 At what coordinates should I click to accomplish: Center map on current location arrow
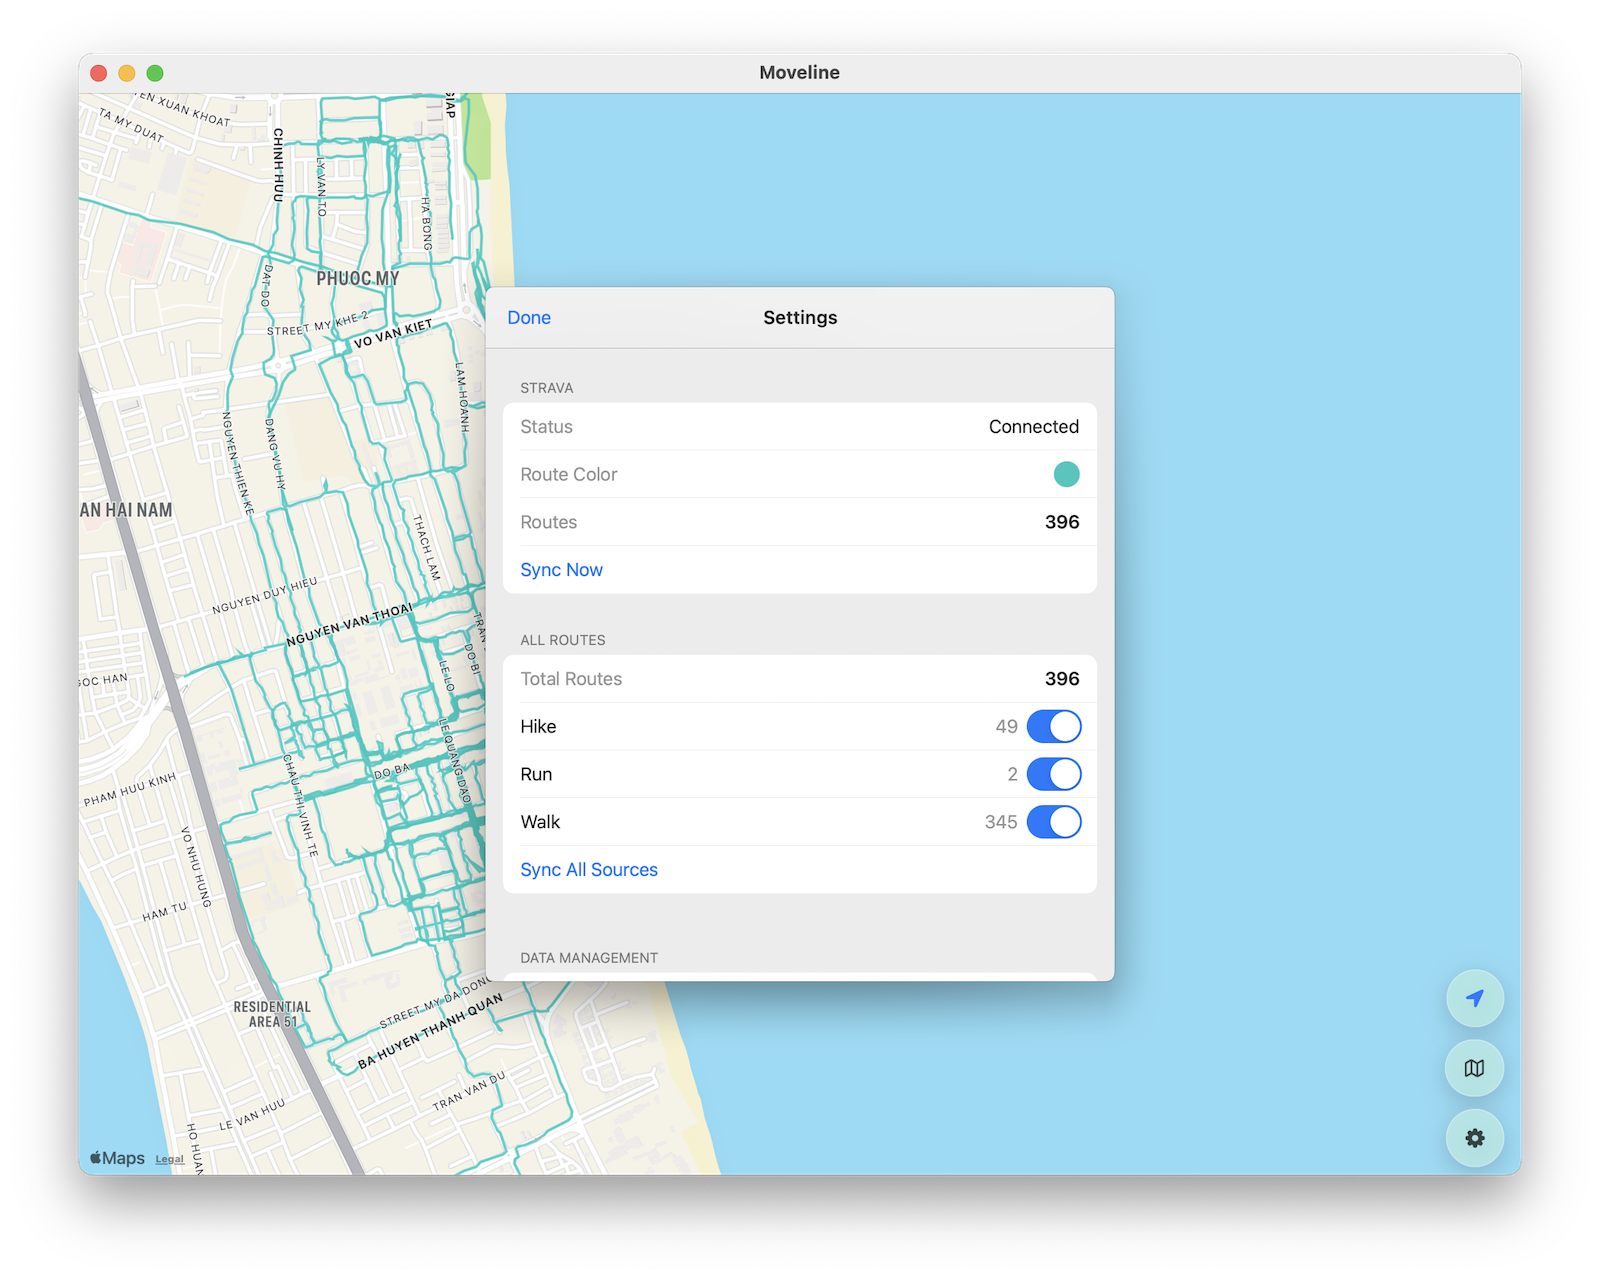click(1474, 998)
